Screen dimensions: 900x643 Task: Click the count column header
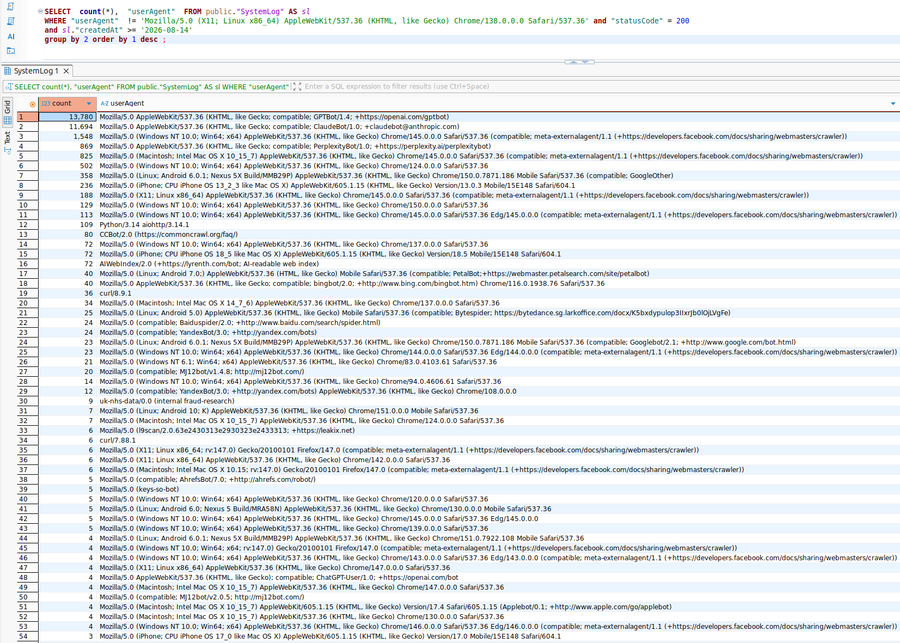(67, 103)
